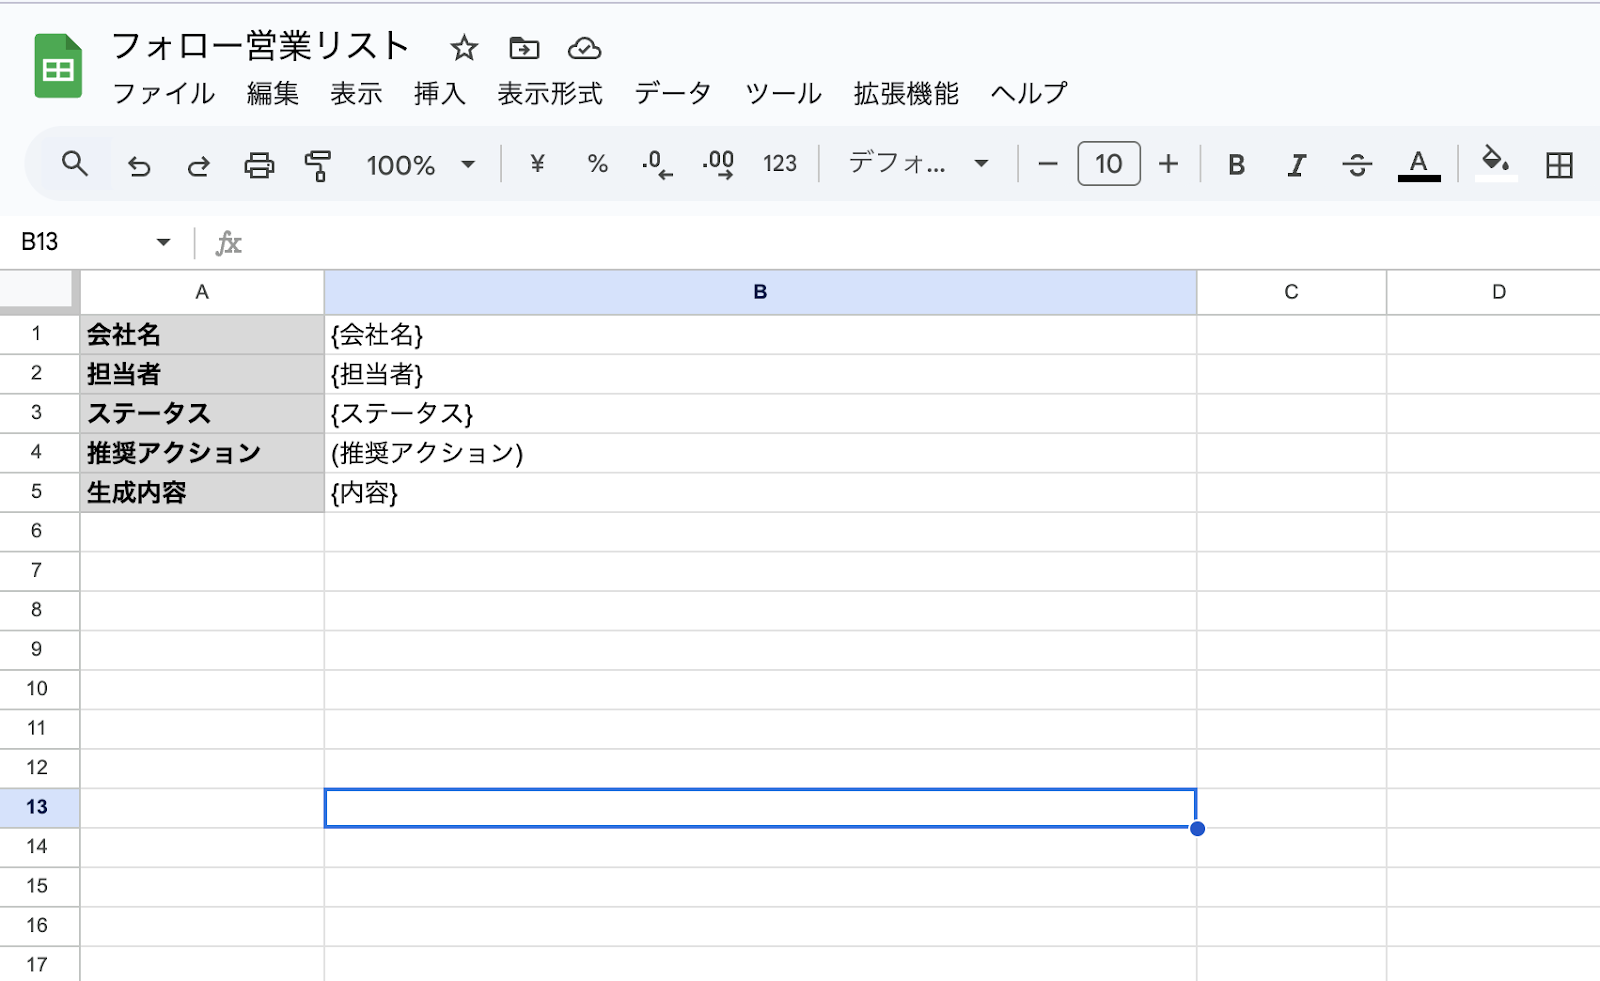This screenshot has height=981, width=1600.
Task: Click the redo arrow icon
Action: (x=199, y=165)
